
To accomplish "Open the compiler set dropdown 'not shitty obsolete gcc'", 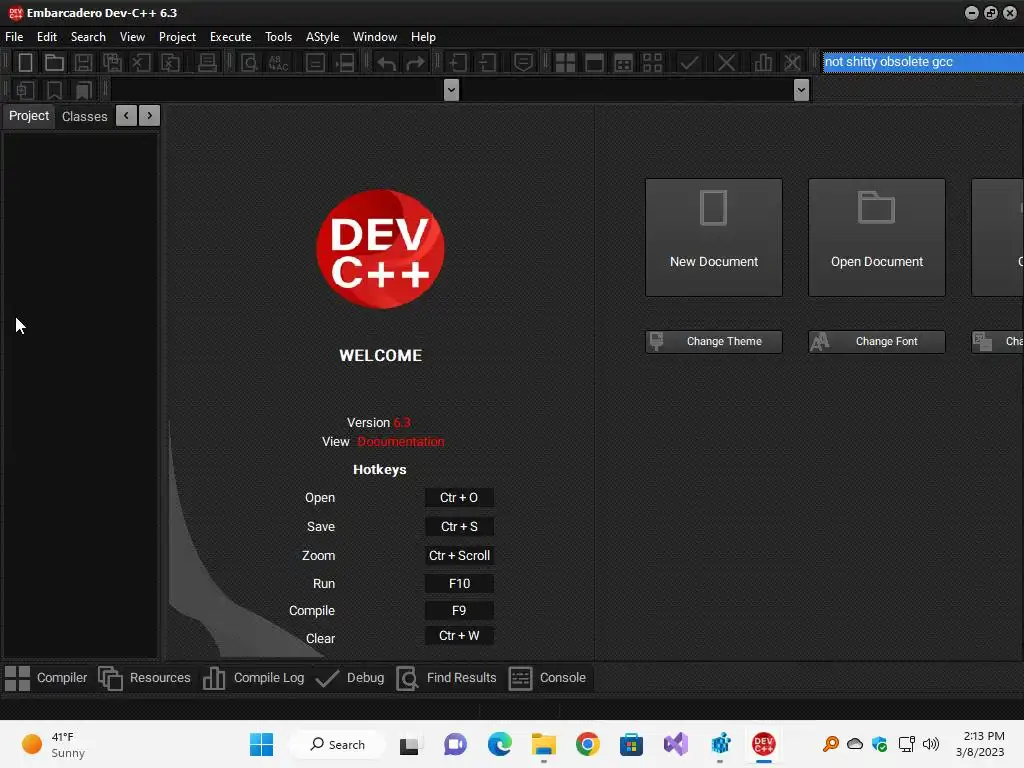I will [x=923, y=62].
